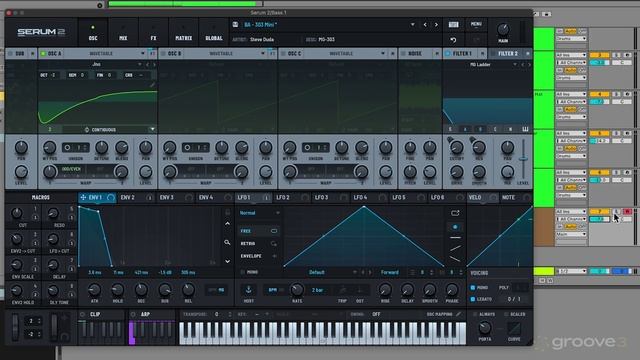Adjust the Filter CUTOFF knob
640x360 pixels.
(x=456, y=147)
